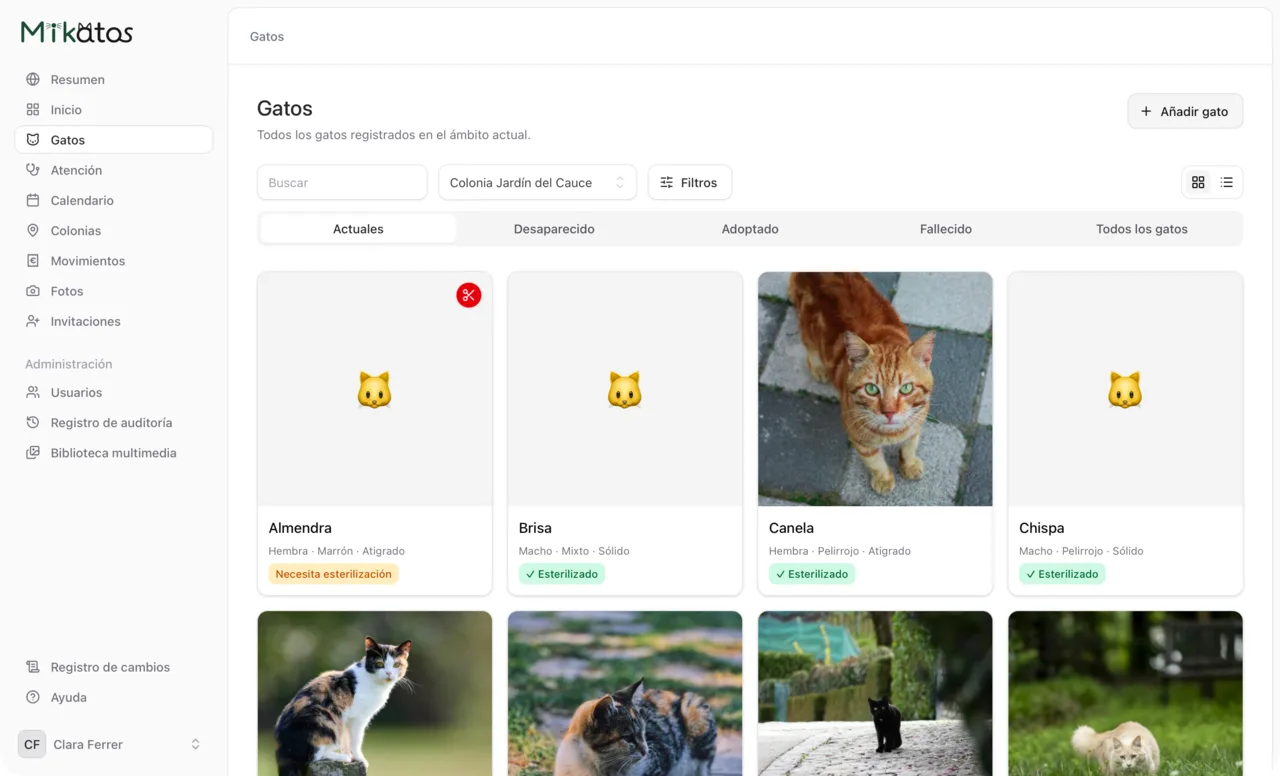1280x776 pixels.
Task: Click 'Macho · Mixto · Sólido' text
Action: tap(574, 551)
